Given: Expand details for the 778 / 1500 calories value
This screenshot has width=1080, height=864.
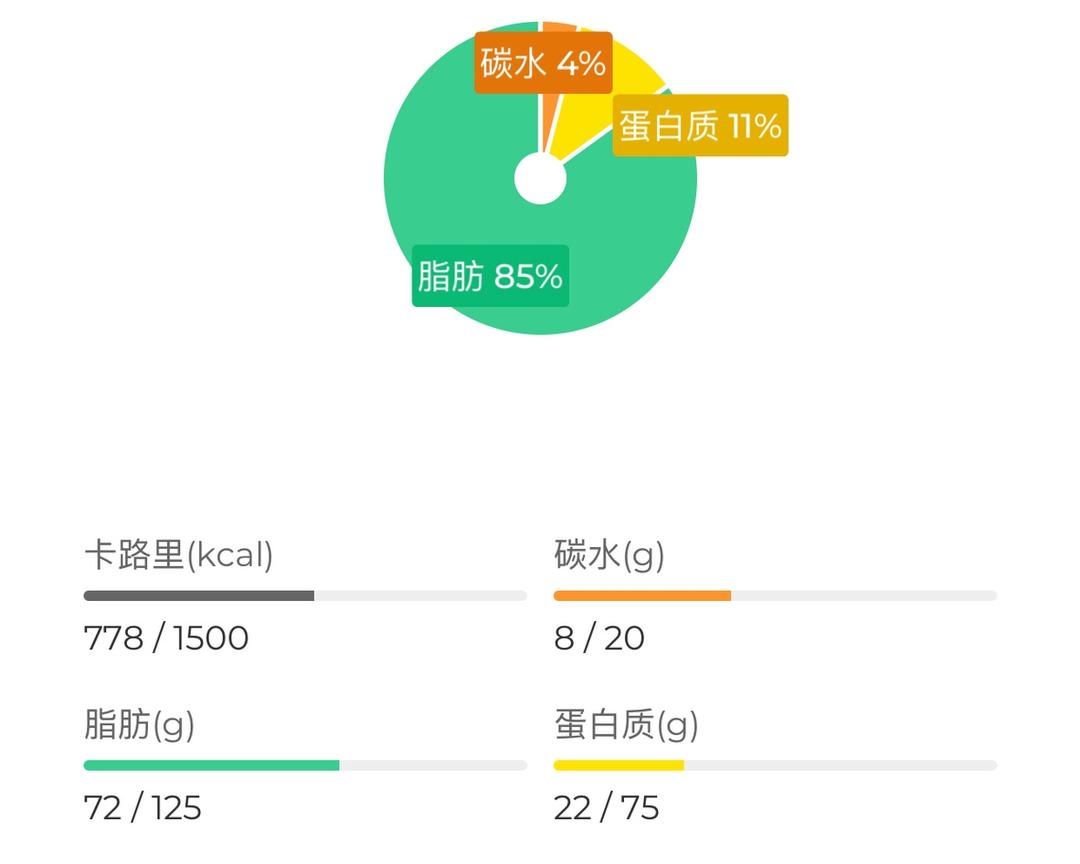Looking at the screenshot, I should pos(166,639).
